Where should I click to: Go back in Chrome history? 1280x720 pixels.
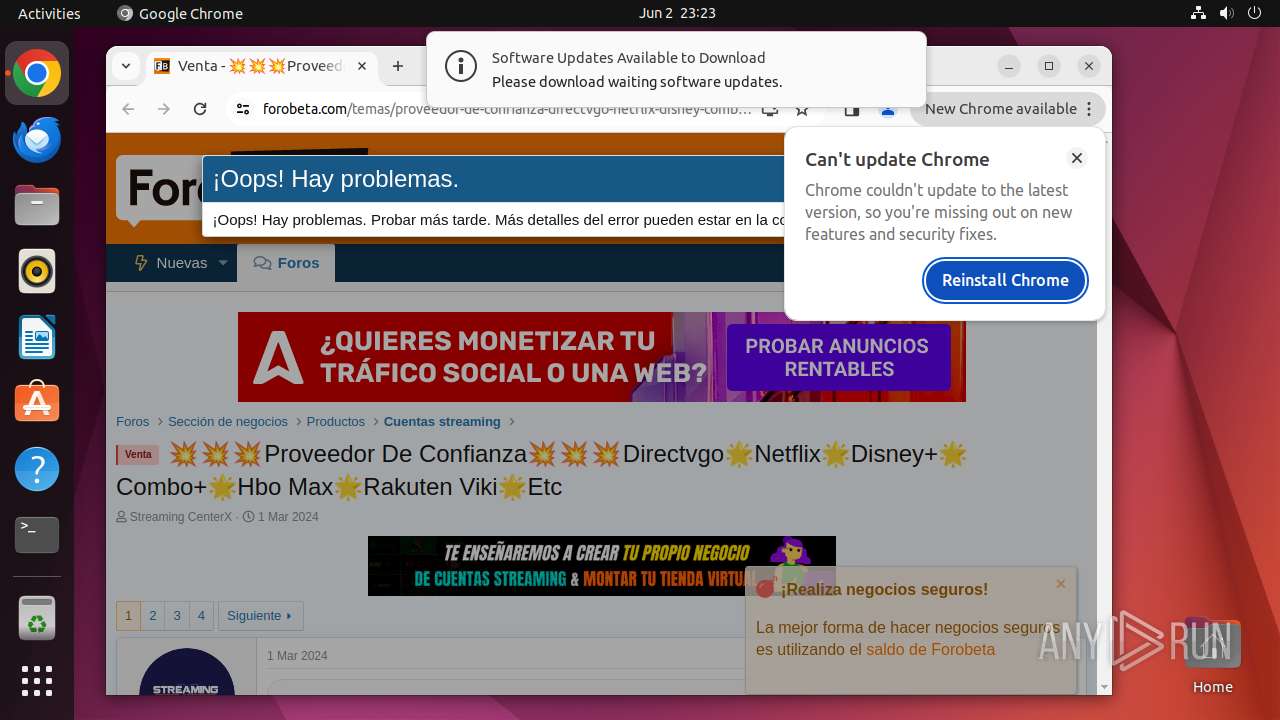tap(128, 109)
